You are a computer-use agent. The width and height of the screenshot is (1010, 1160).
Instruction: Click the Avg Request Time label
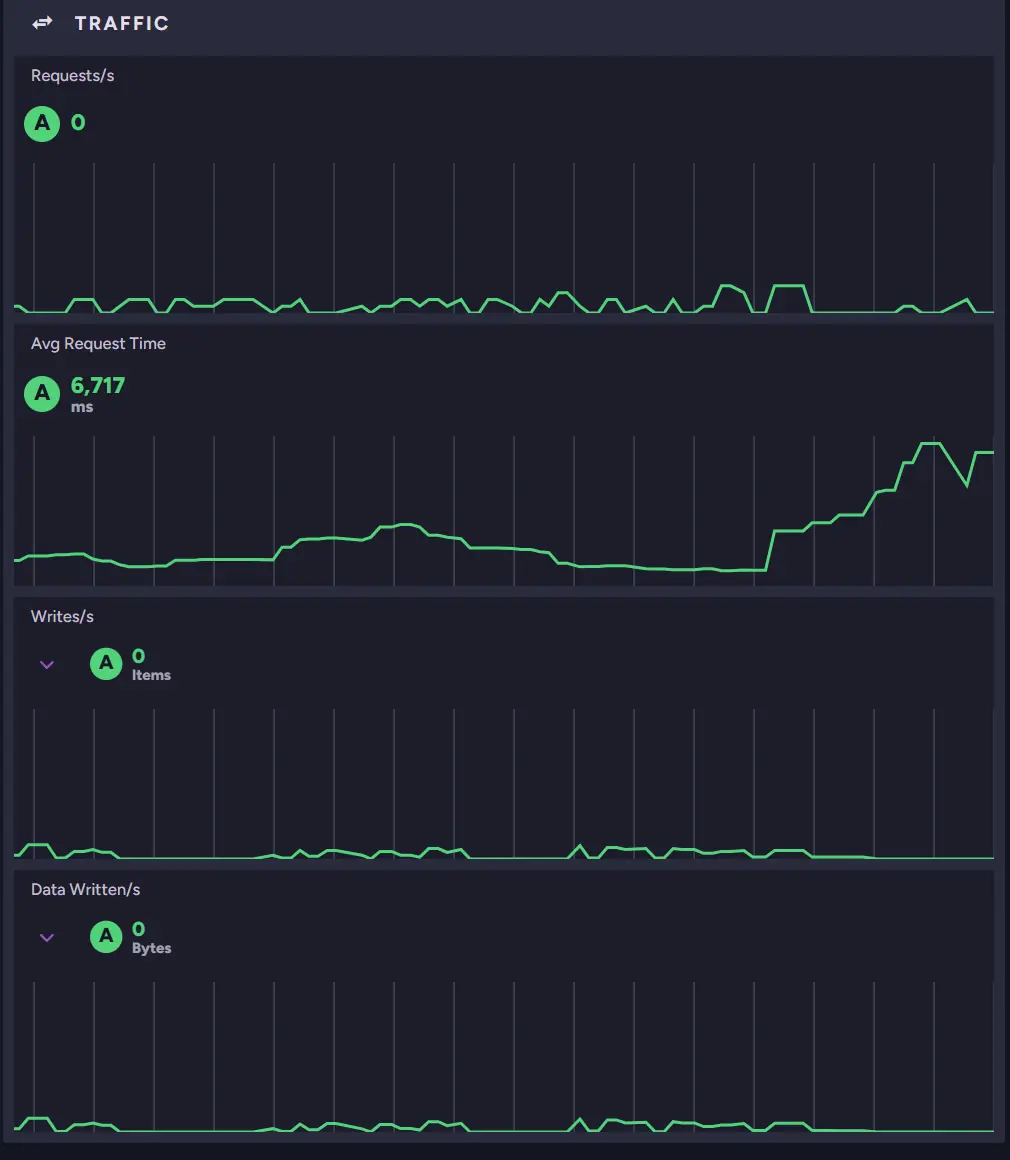pyautogui.click(x=98, y=344)
